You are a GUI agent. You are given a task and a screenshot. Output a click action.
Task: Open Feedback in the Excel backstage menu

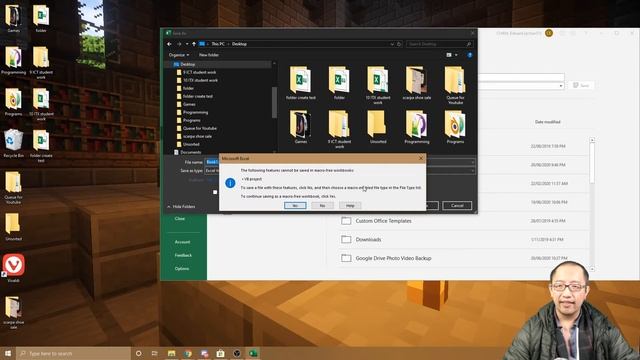183,256
